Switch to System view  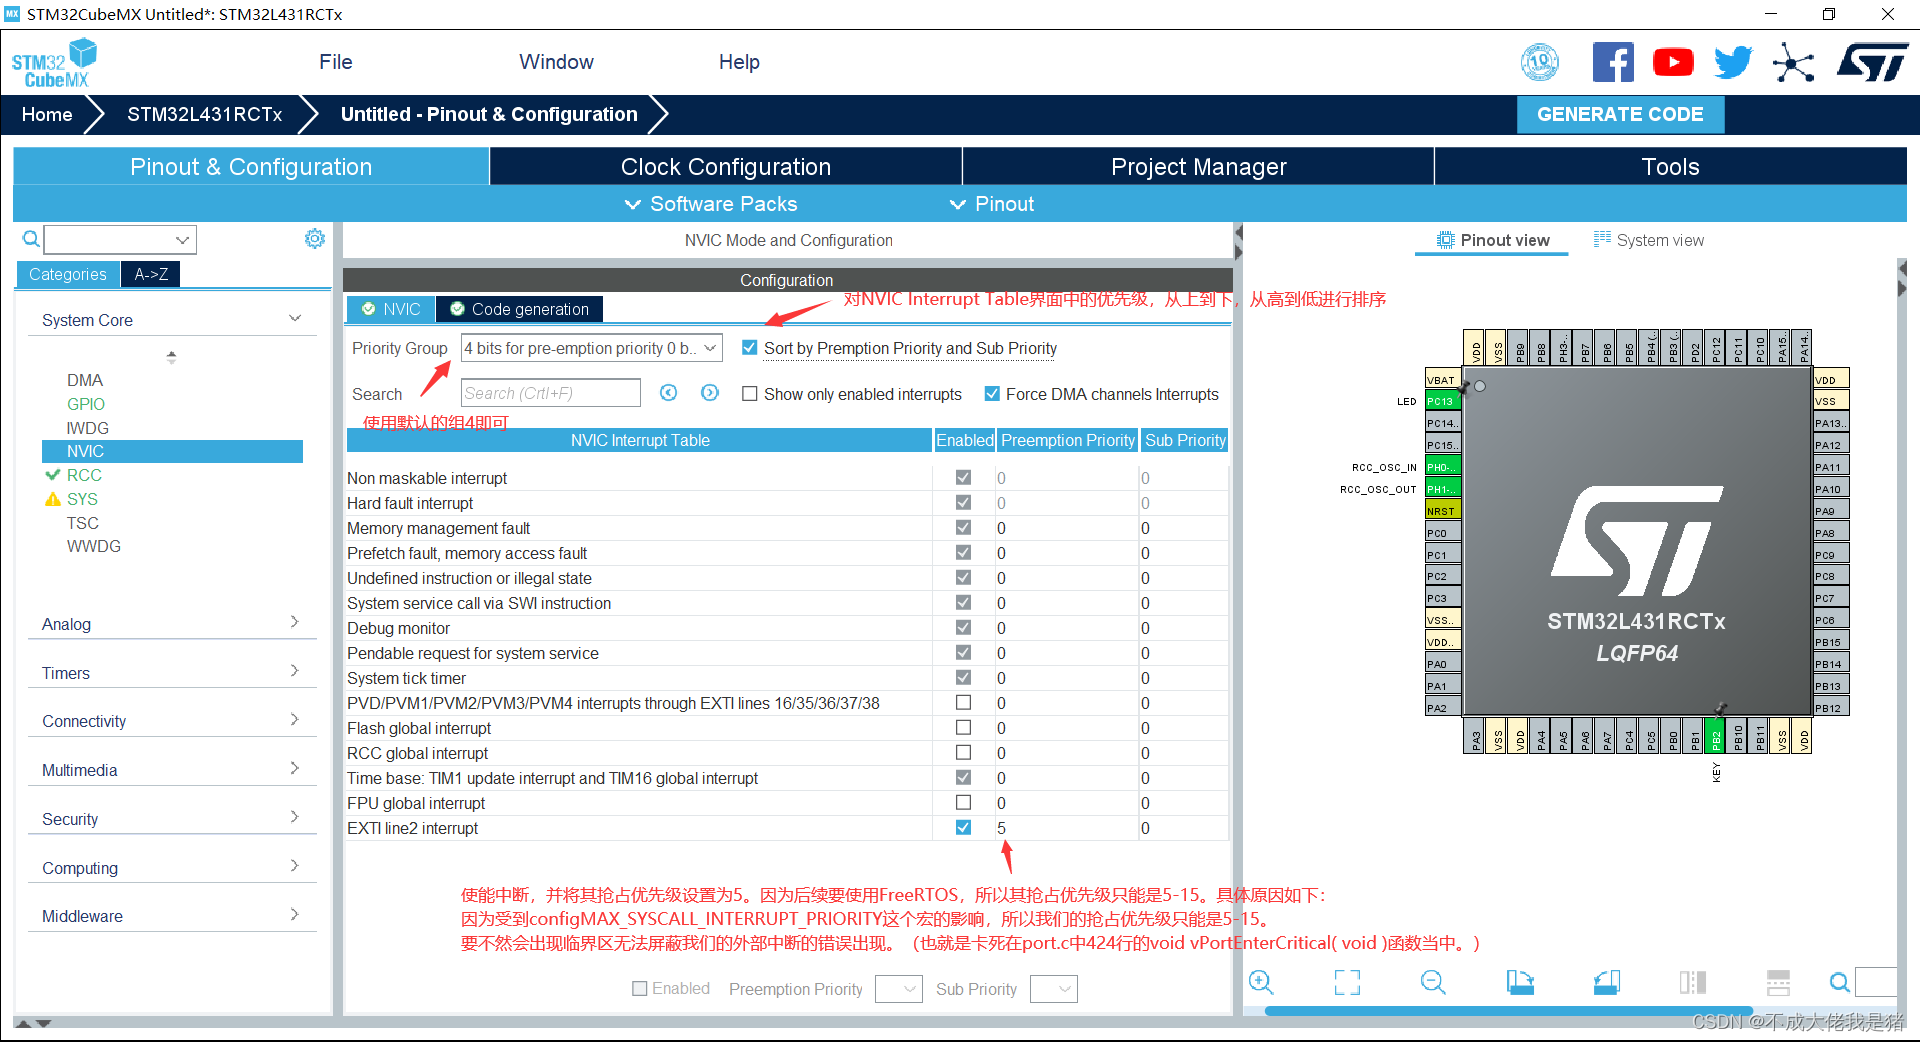[1649, 240]
